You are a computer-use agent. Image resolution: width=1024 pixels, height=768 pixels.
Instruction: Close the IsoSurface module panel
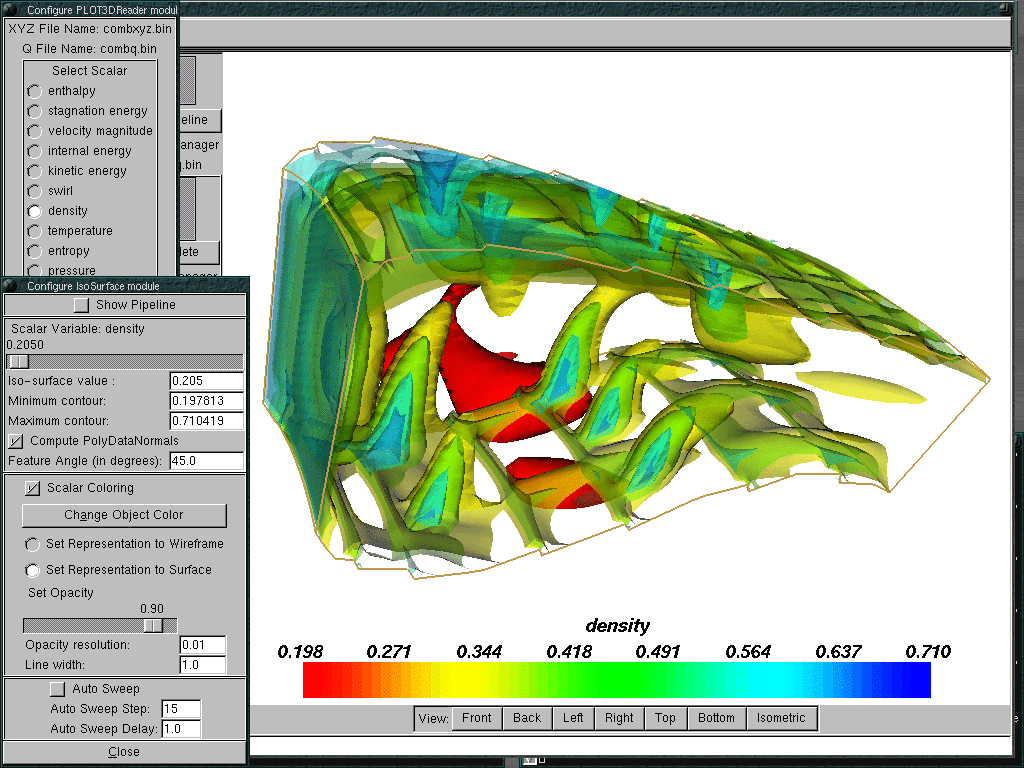[x=124, y=752]
